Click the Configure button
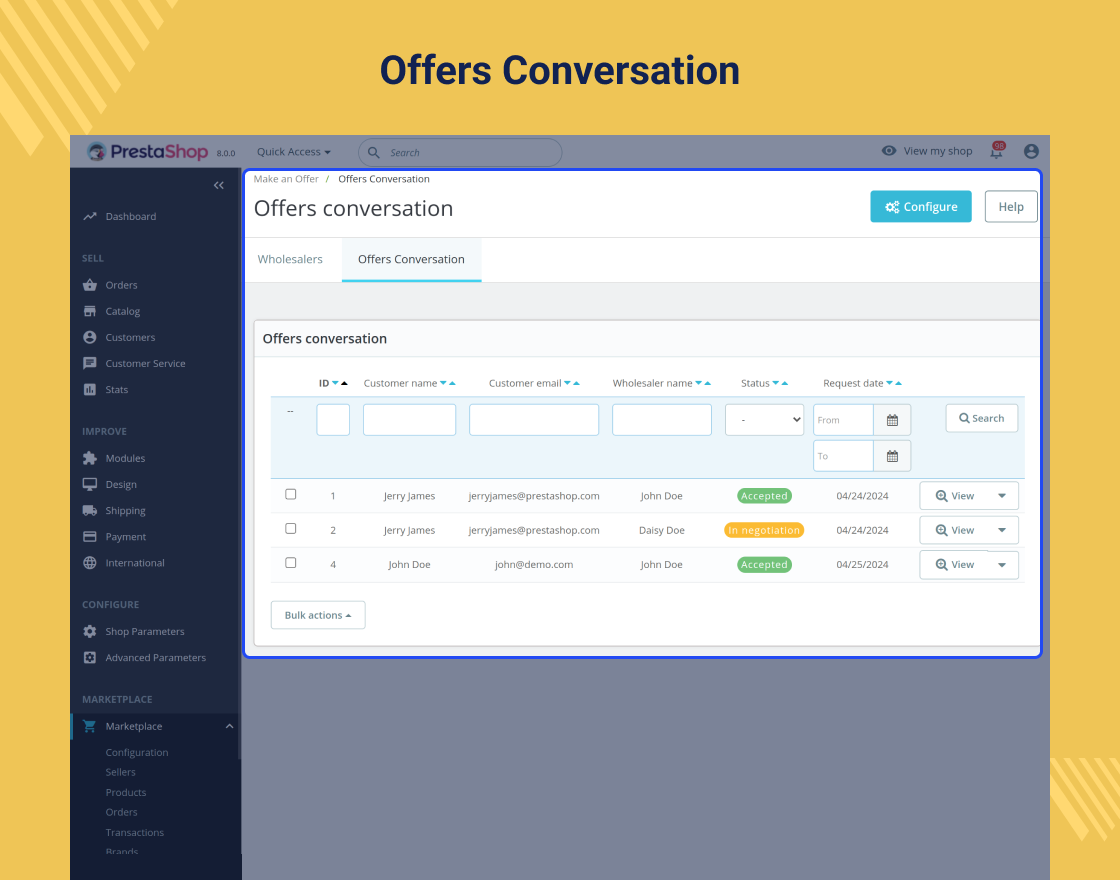Viewport: 1120px width, 880px height. point(921,206)
